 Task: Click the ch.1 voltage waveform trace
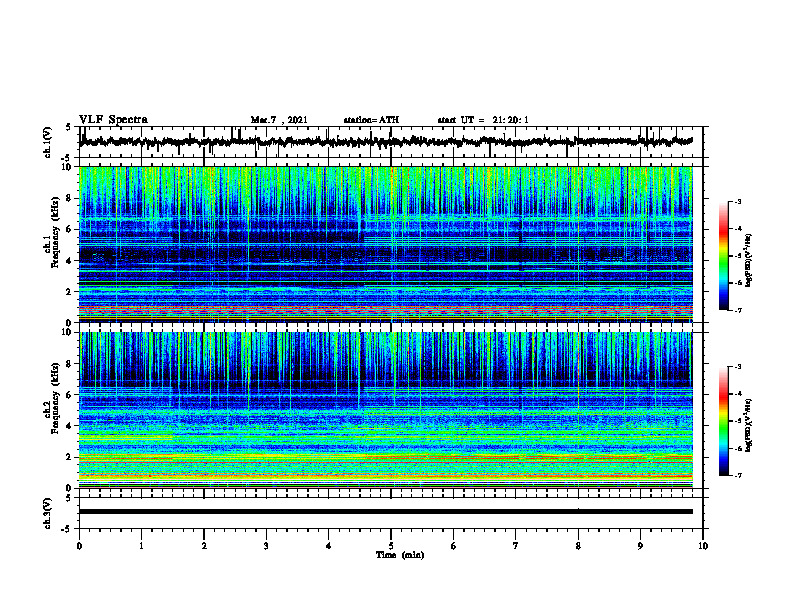coord(385,141)
